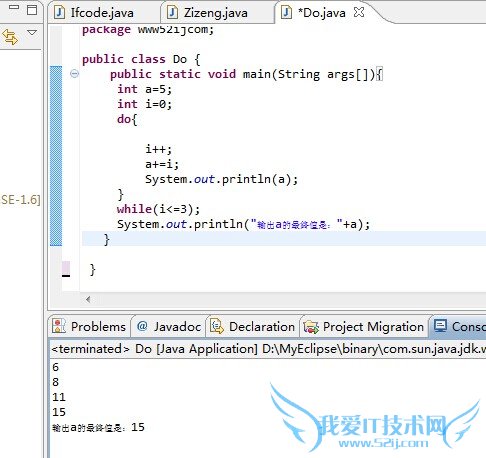This screenshot has height=458, width=486.
Task: Minimize the left side view panel
Action: click(14, 7)
